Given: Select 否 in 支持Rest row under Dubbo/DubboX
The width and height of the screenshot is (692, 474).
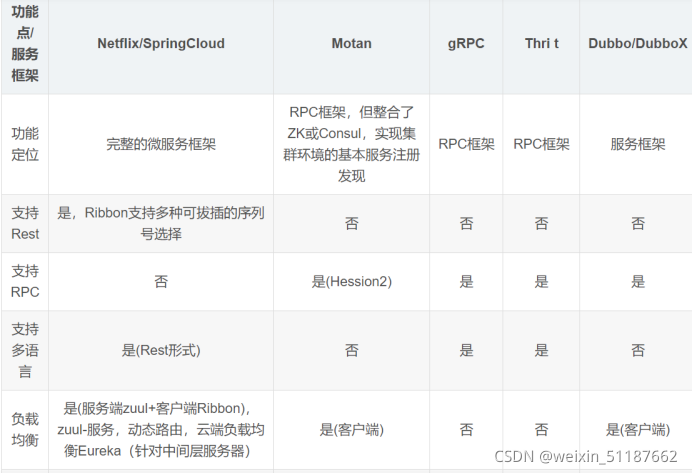Looking at the screenshot, I should (x=638, y=223).
